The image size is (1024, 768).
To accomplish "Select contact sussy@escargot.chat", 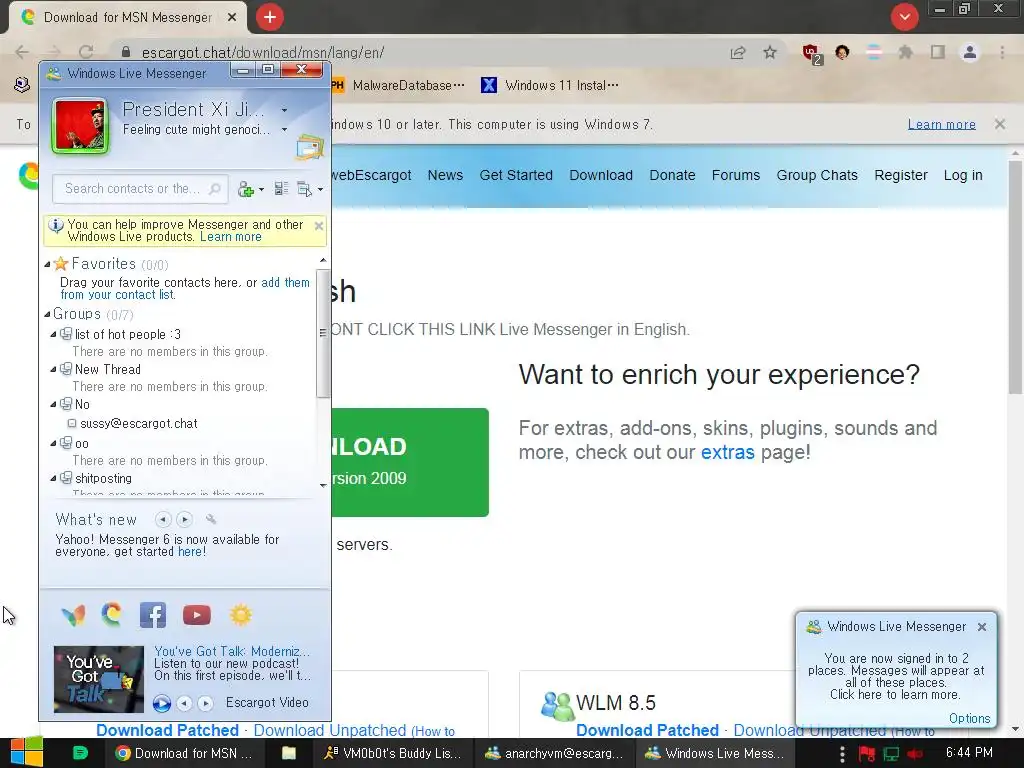I will pyautogui.click(x=138, y=423).
